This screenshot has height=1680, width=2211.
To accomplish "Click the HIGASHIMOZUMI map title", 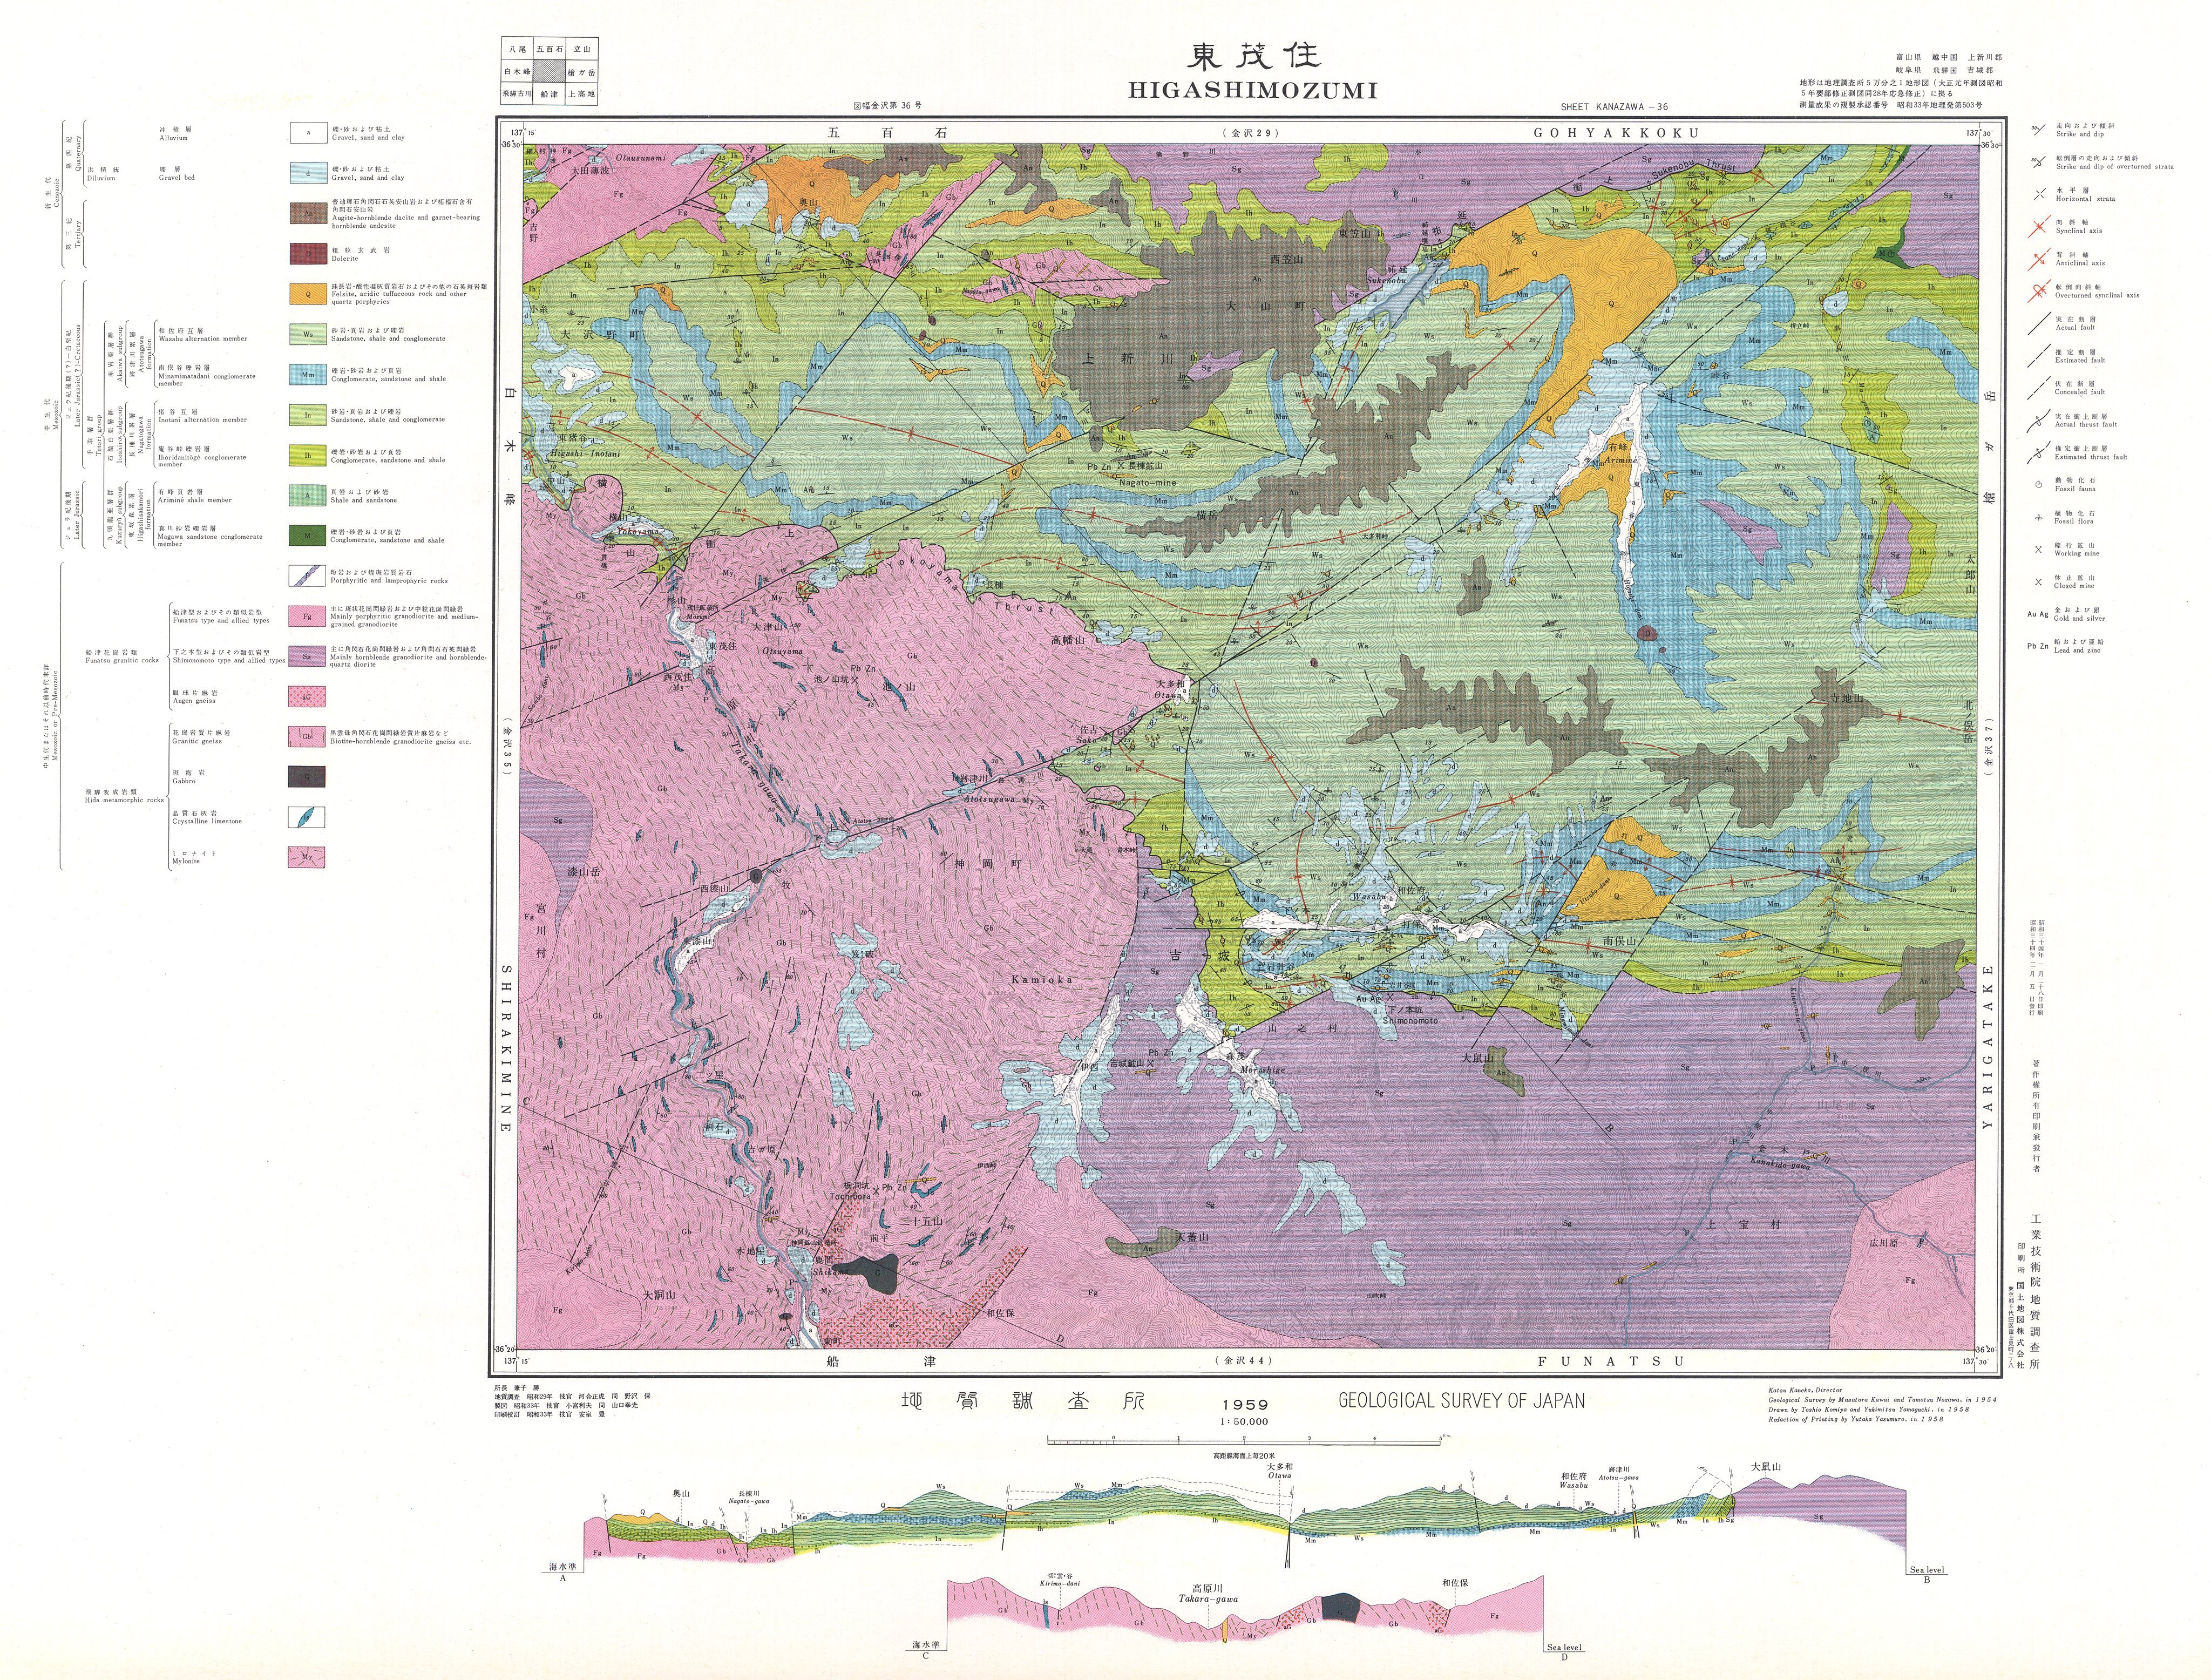I will 1253,90.
